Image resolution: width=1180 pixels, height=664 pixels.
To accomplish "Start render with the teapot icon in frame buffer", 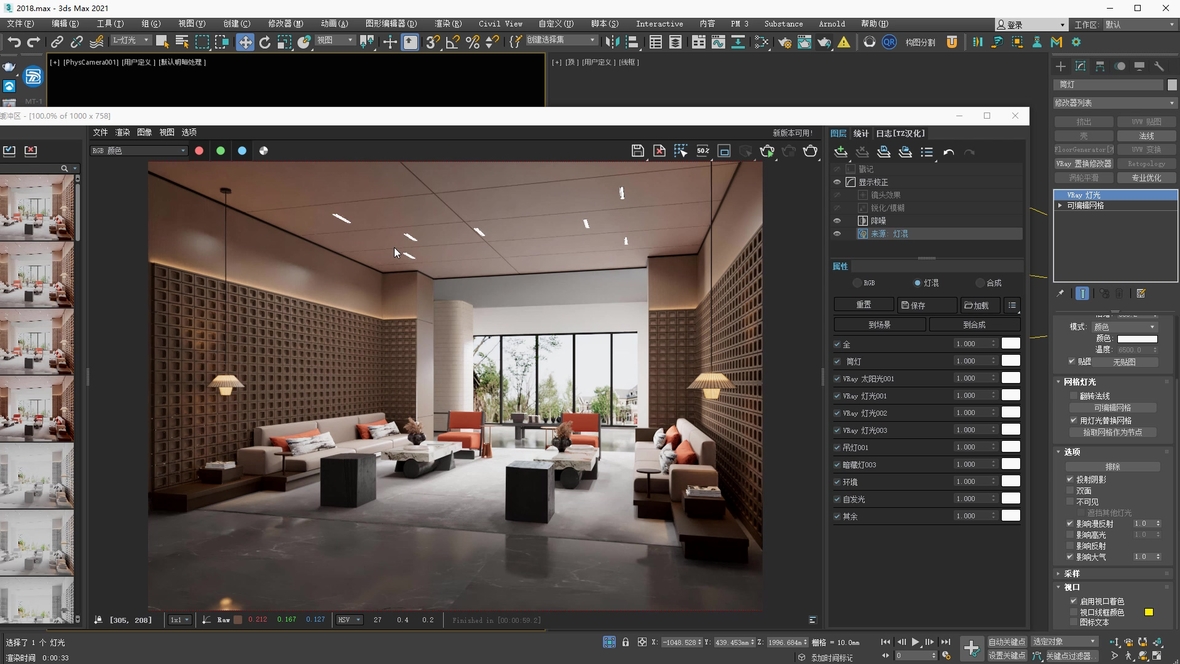I will tap(810, 151).
